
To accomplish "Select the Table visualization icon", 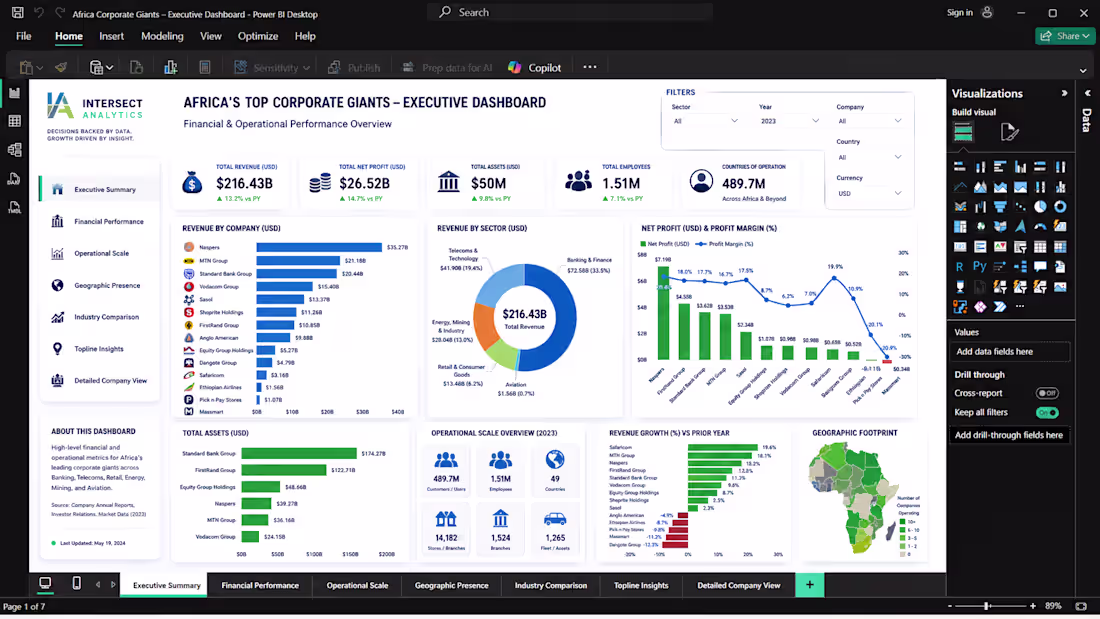I will pyautogui.click(x=1040, y=246).
